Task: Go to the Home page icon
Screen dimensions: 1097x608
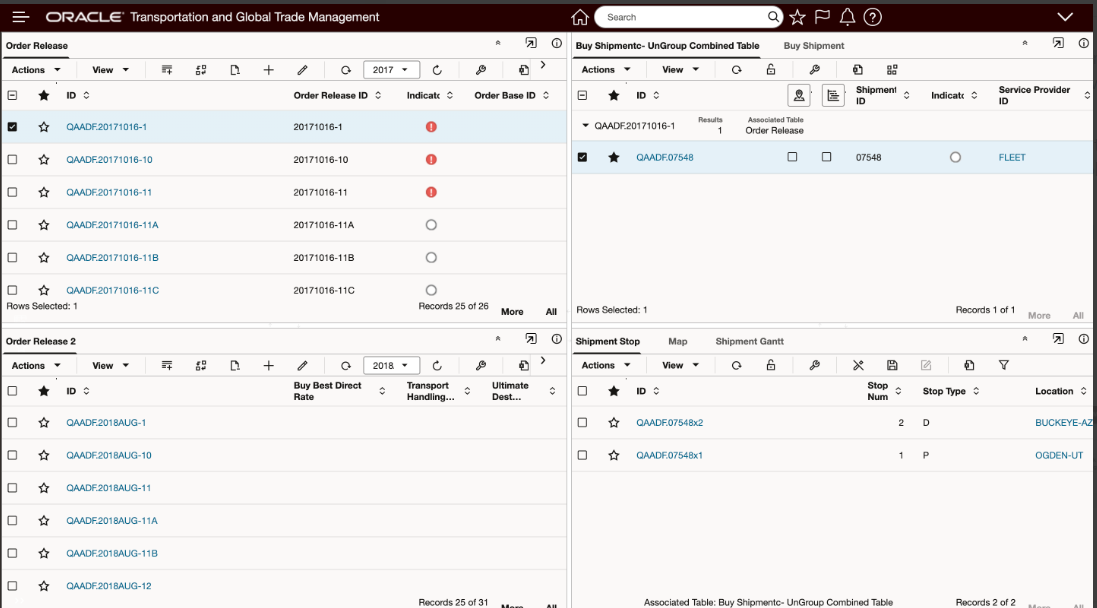Action: coord(579,17)
